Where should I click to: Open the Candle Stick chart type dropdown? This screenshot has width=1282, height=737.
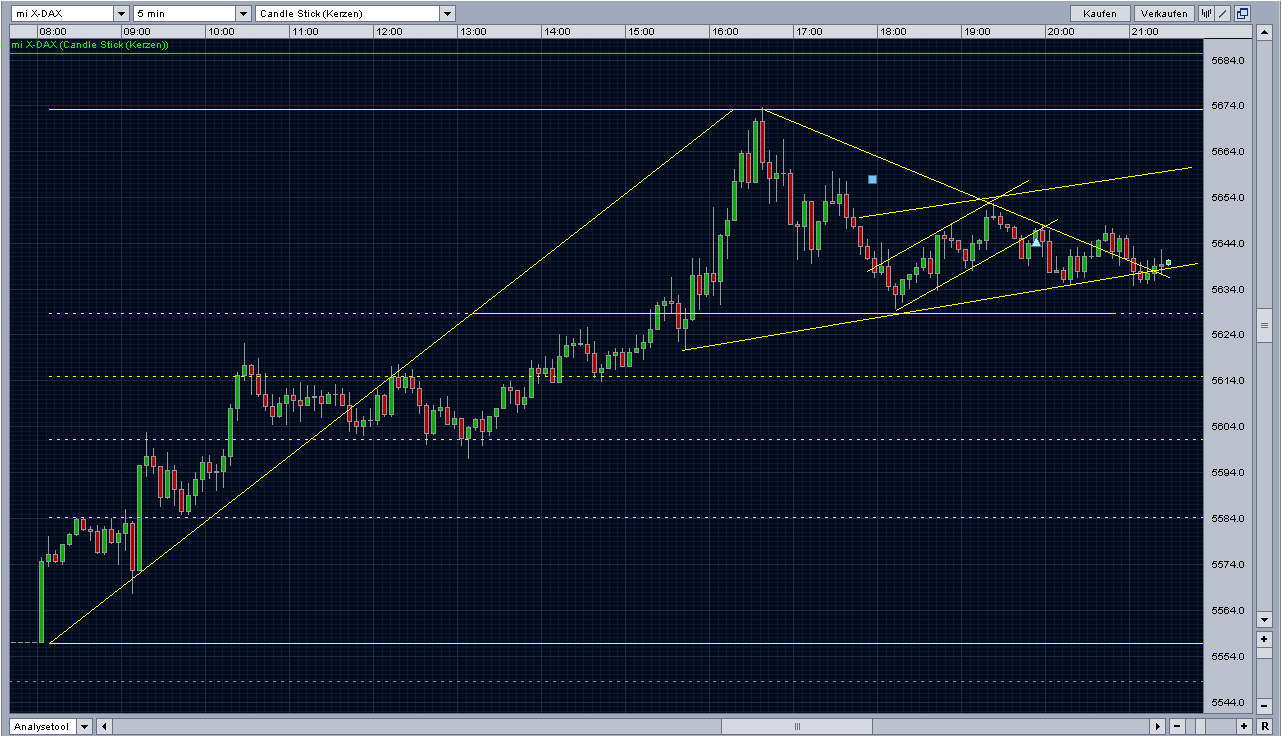coord(447,14)
